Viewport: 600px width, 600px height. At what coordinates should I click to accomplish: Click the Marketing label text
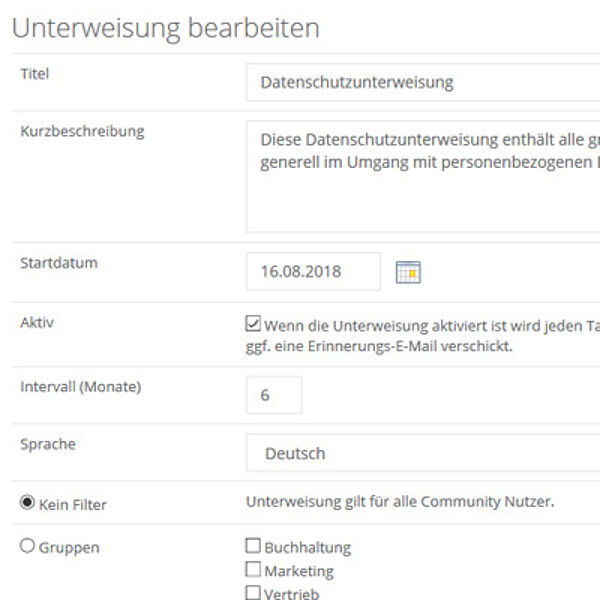click(x=299, y=571)
